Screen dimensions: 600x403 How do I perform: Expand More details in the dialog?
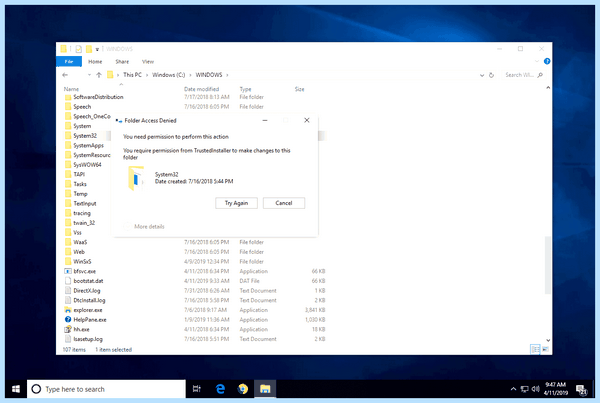point(144,227)
